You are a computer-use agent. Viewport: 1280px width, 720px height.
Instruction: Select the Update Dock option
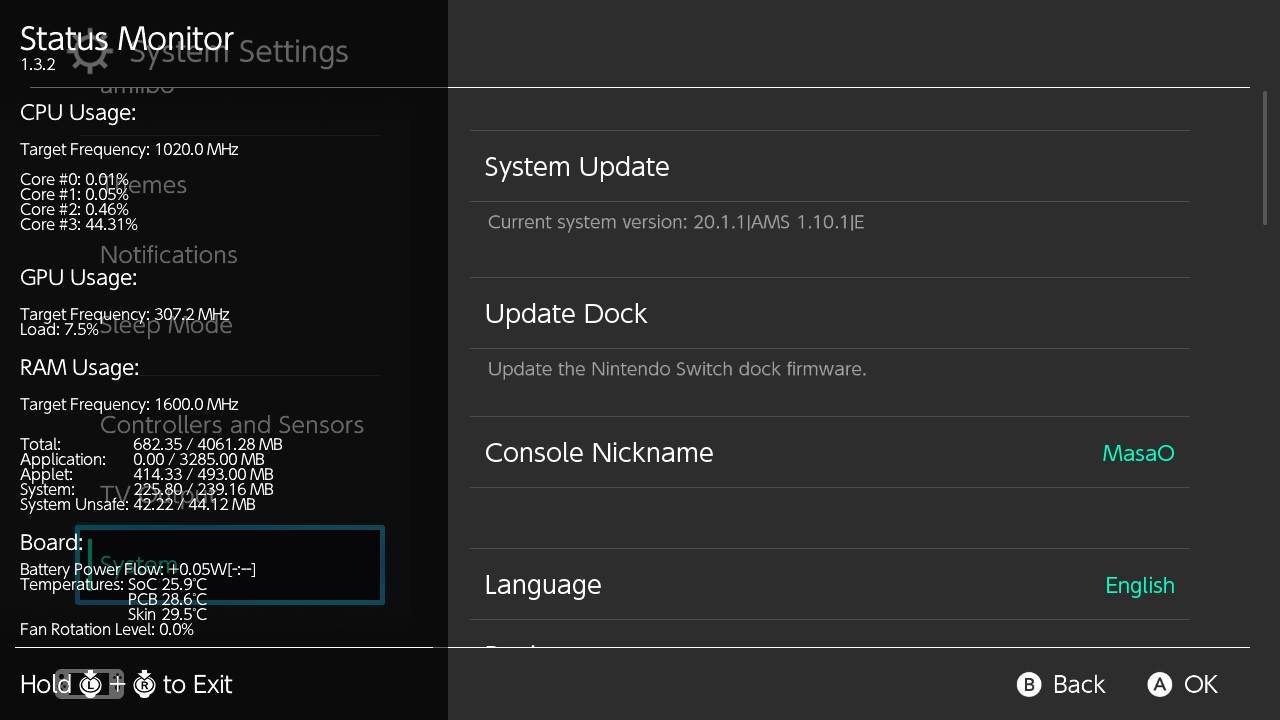(x=829, y=313)
